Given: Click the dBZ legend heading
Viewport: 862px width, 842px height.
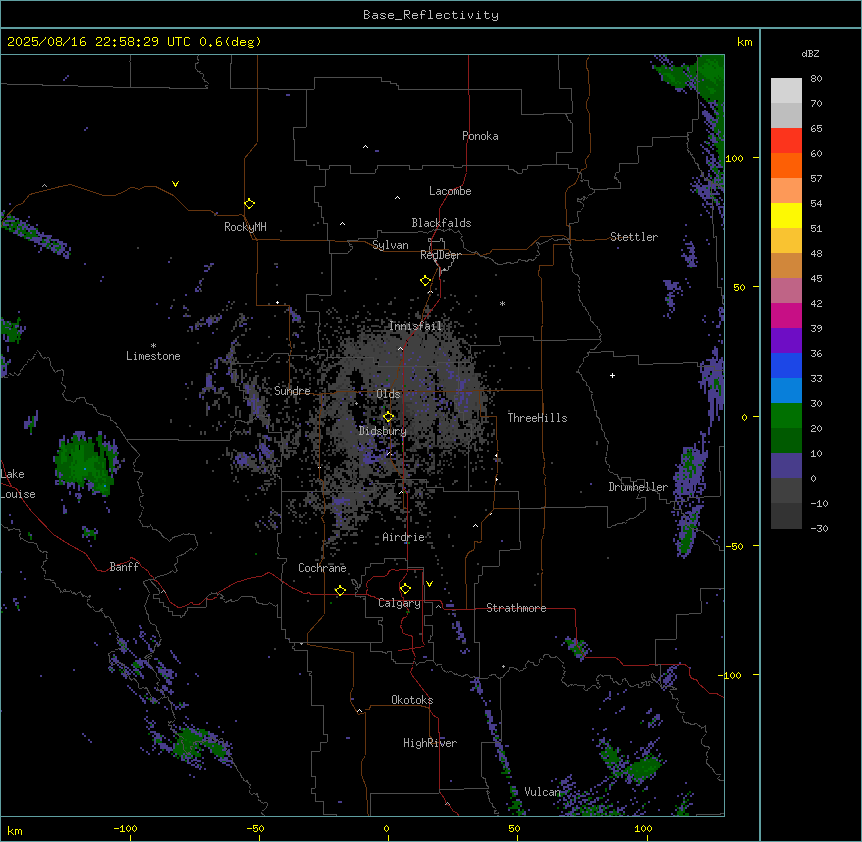Looking at the screenshot, I should (810, 53).
